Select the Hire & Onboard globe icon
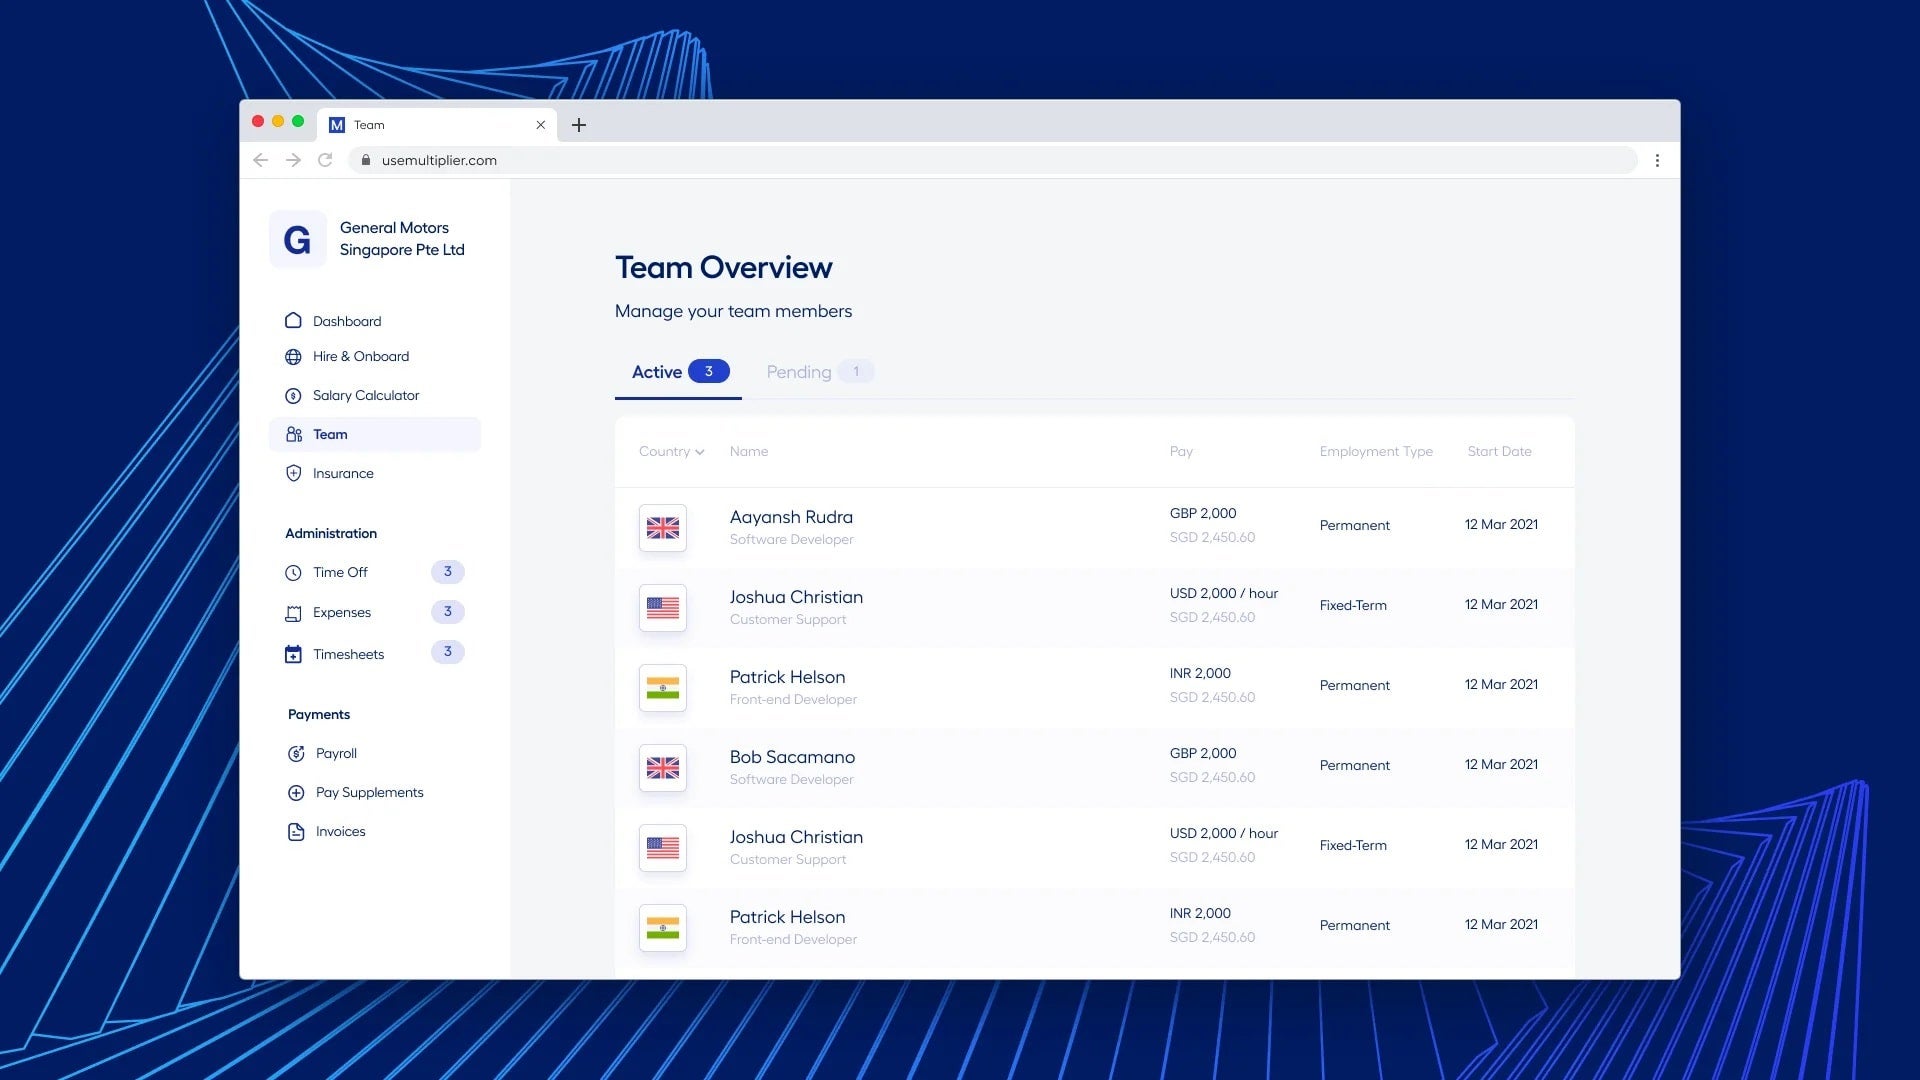Screen dimensions: 1920x1080 pyautogui.click(x=293, y=356)
